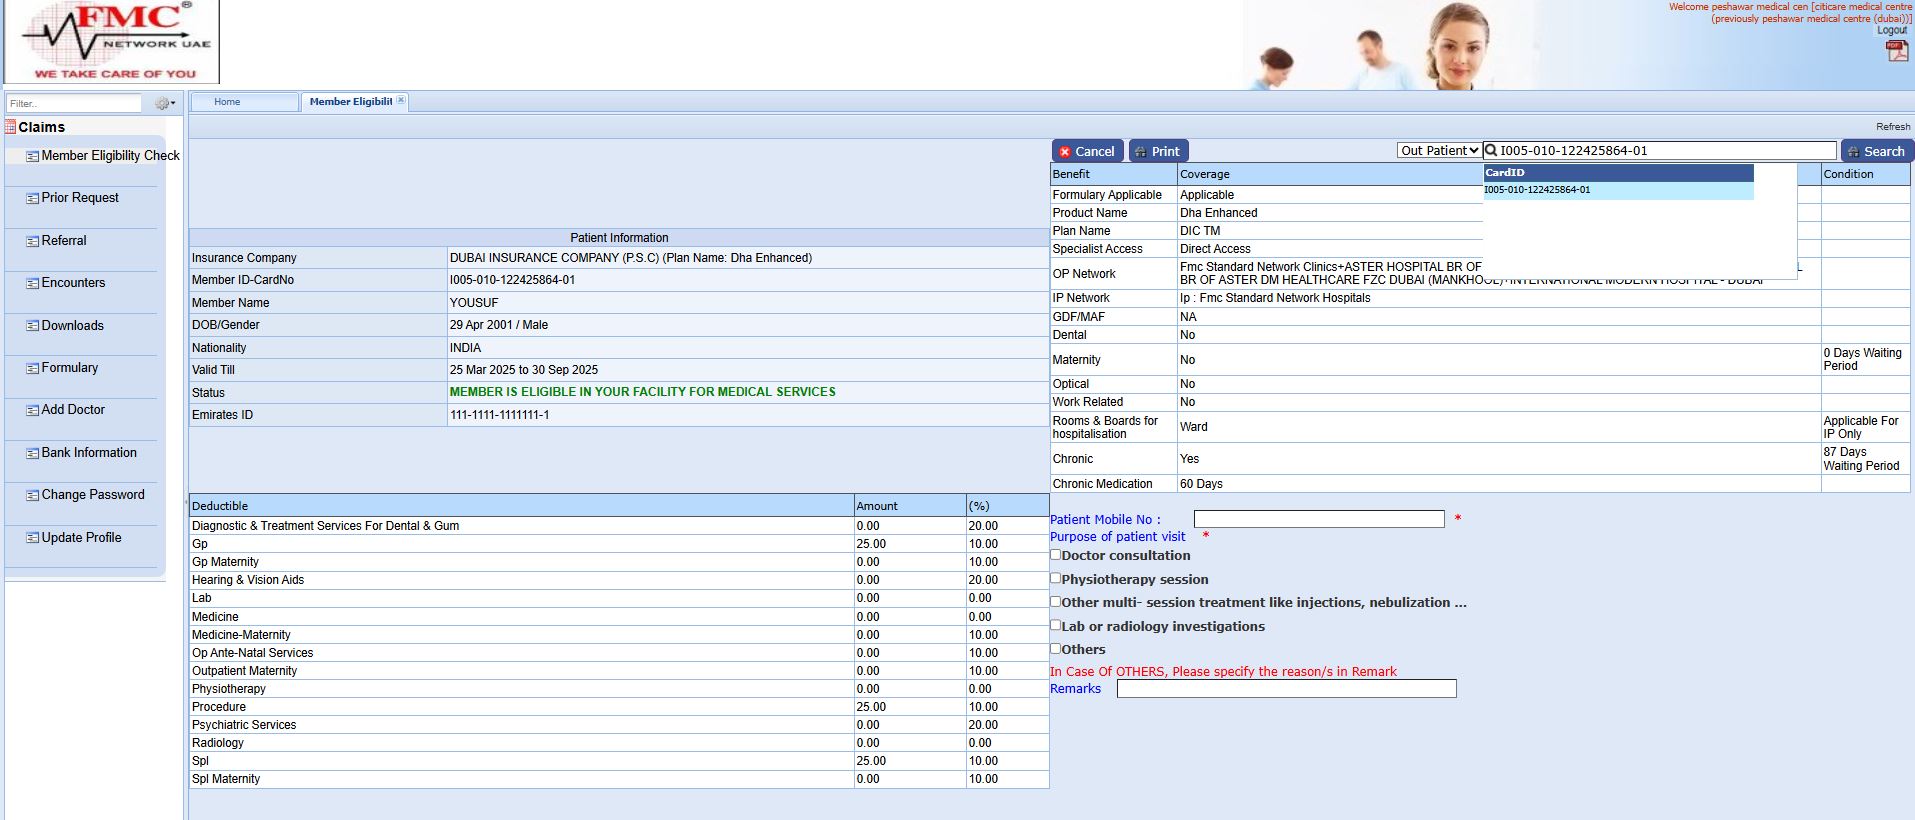The width and height of the screenshot is (1915, 820).
Task: Select the suggested CardID I005-010-122425864-01
Action: (1537, 190)
